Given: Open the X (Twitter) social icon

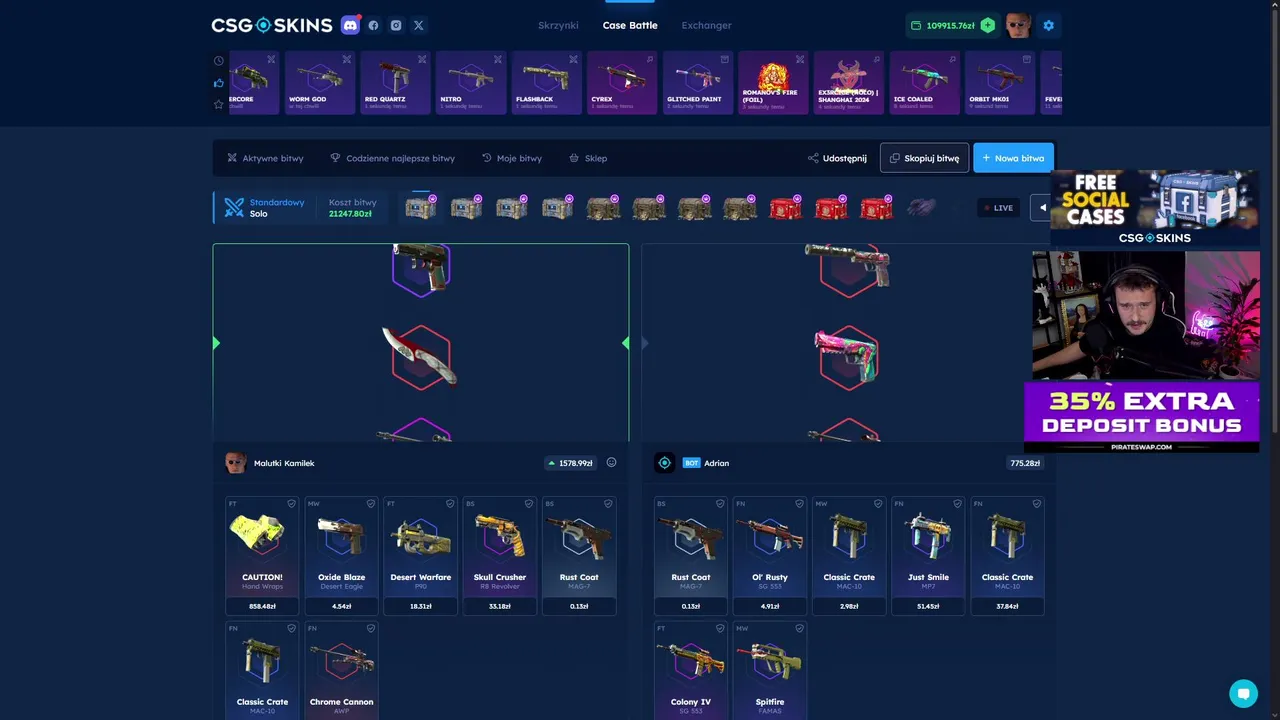Looking at the screenshot, I should 418,25.
